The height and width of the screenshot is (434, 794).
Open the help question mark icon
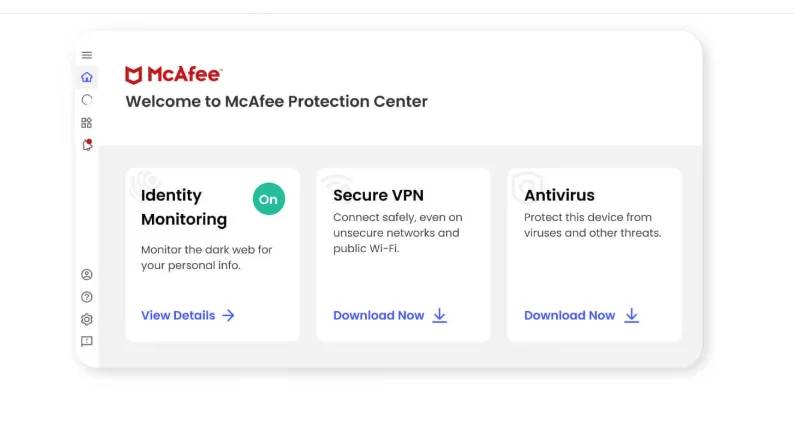87,297
